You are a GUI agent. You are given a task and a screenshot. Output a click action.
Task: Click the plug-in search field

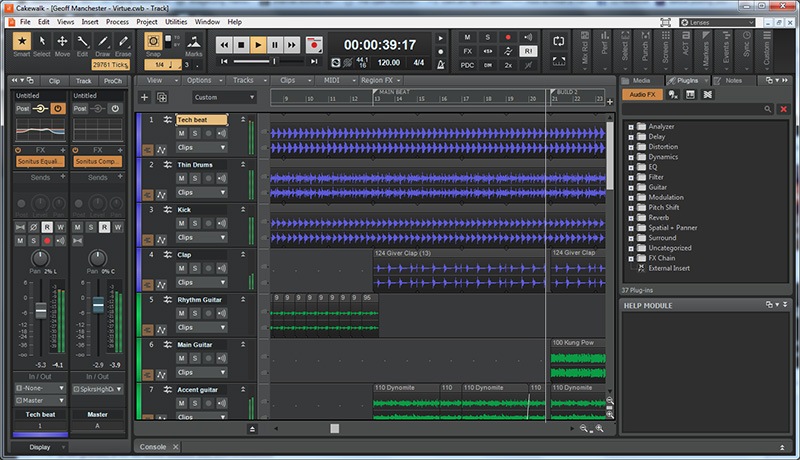pyautogui.click(x=697, y=109)
